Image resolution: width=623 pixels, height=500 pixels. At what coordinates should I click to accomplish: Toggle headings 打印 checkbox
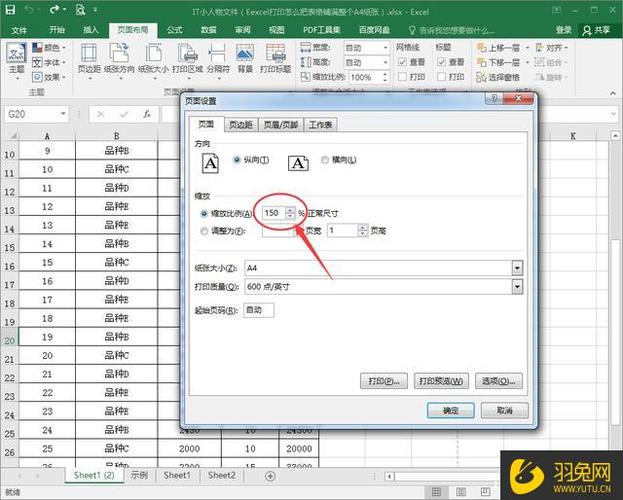click(x=441, y=76)
